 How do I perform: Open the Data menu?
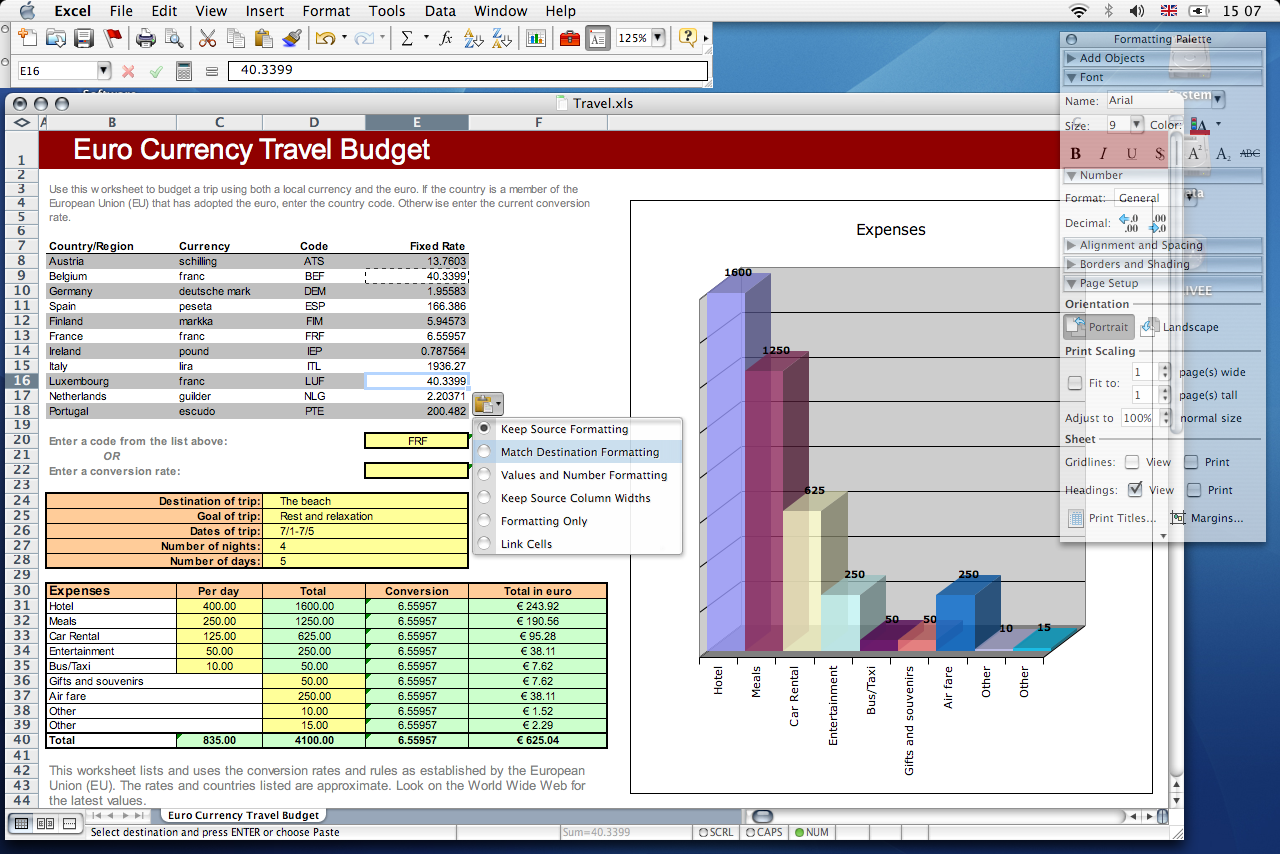[x=440, y=11]
